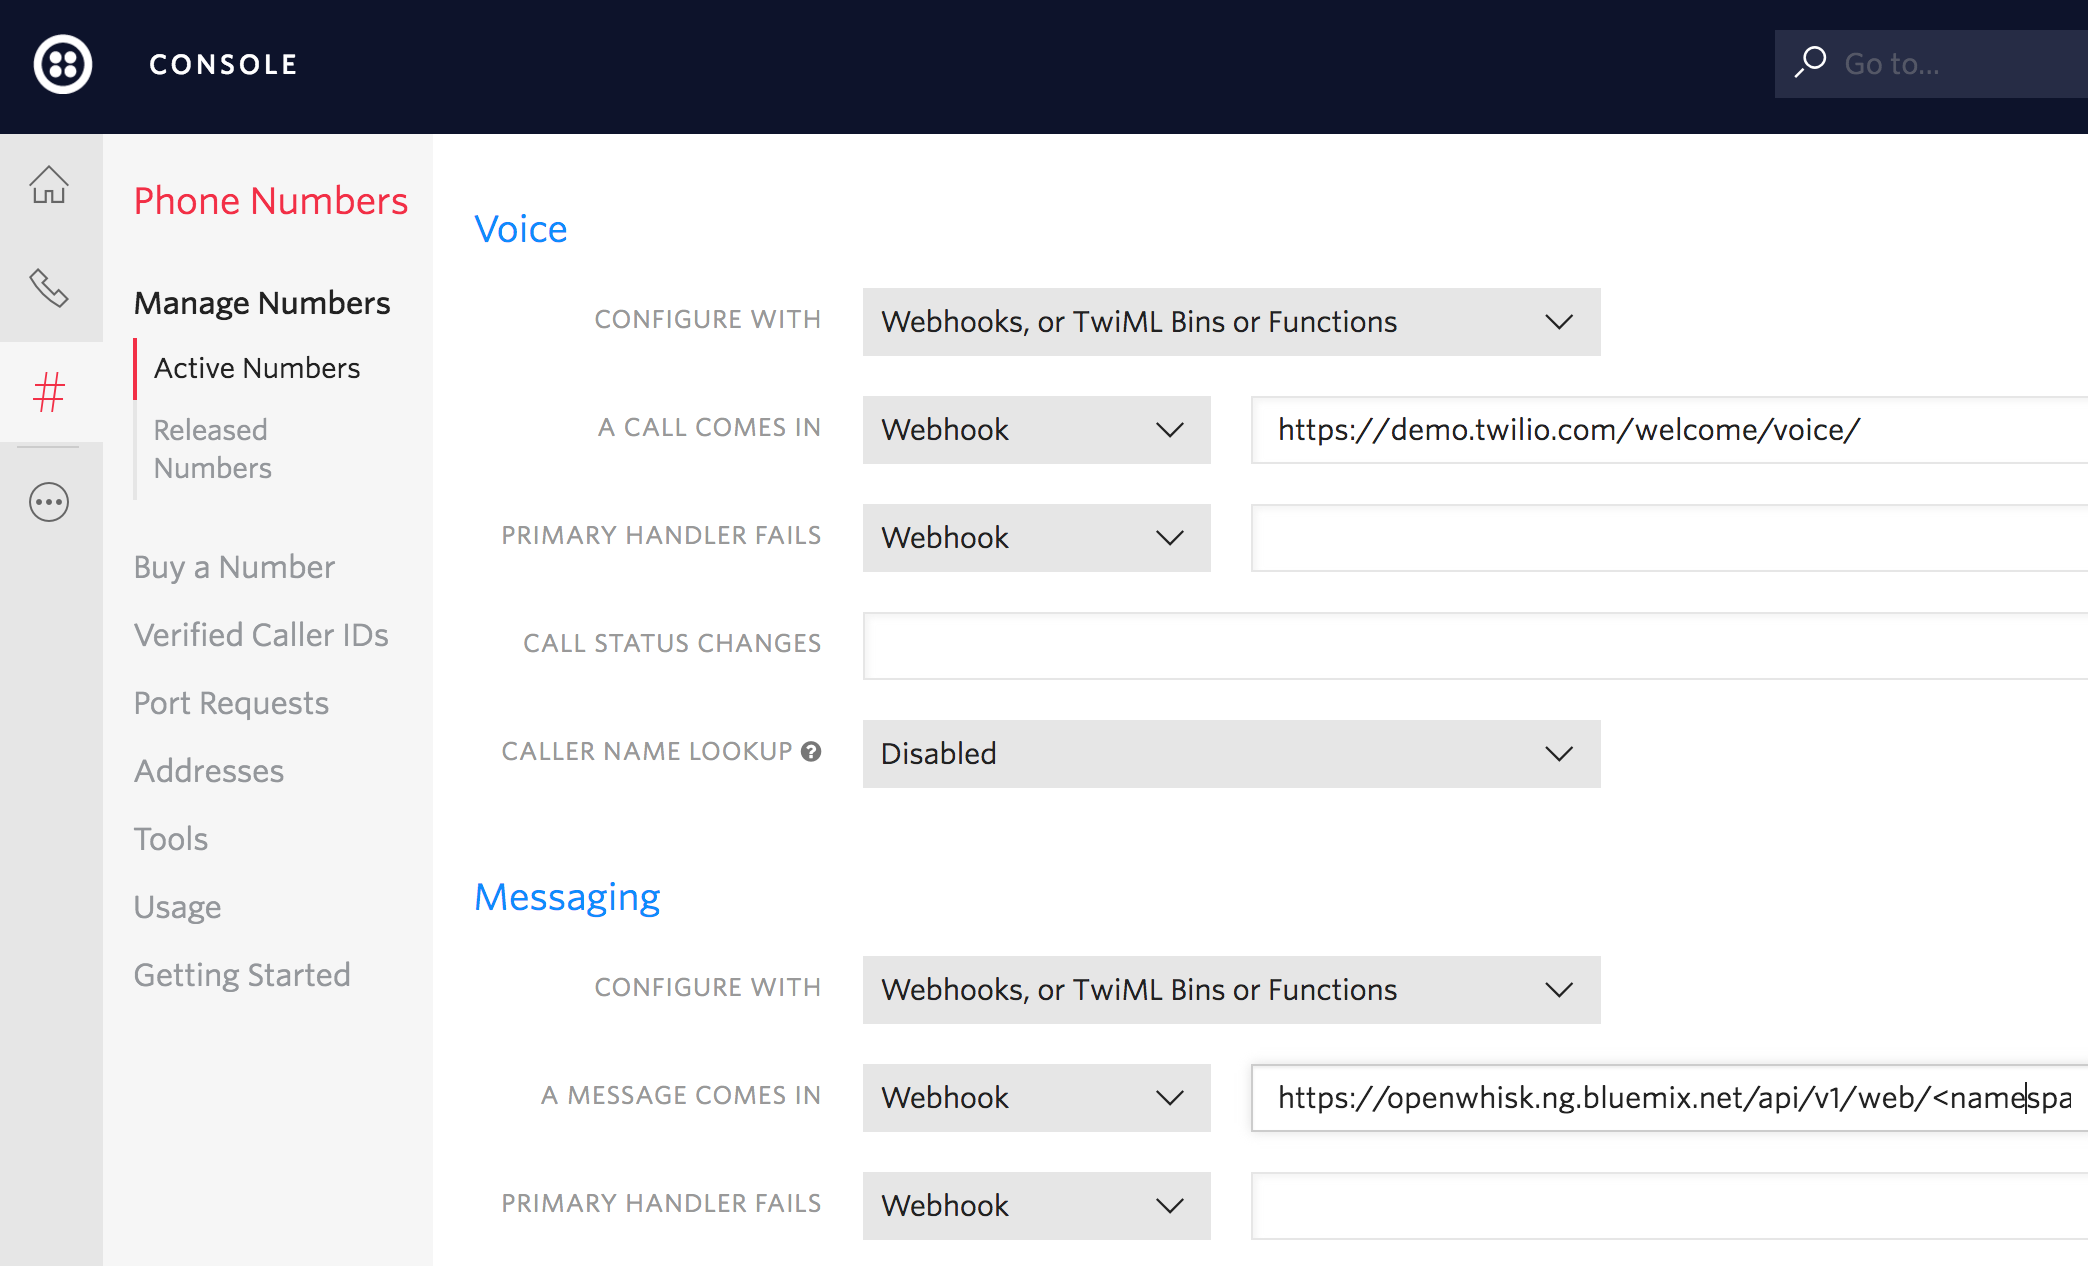2088x1266 pixels.
Task: Open the Port Requests link
Action: click(231, 703)
